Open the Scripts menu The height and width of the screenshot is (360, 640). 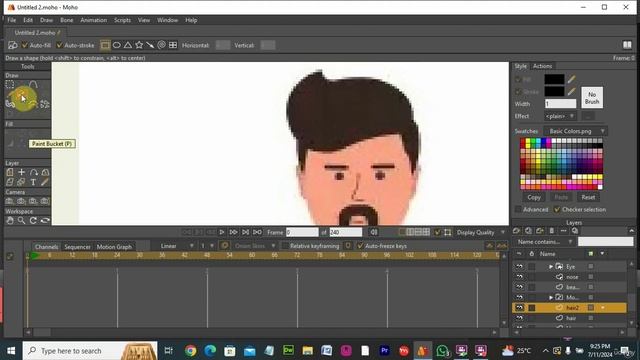[122, 20]
